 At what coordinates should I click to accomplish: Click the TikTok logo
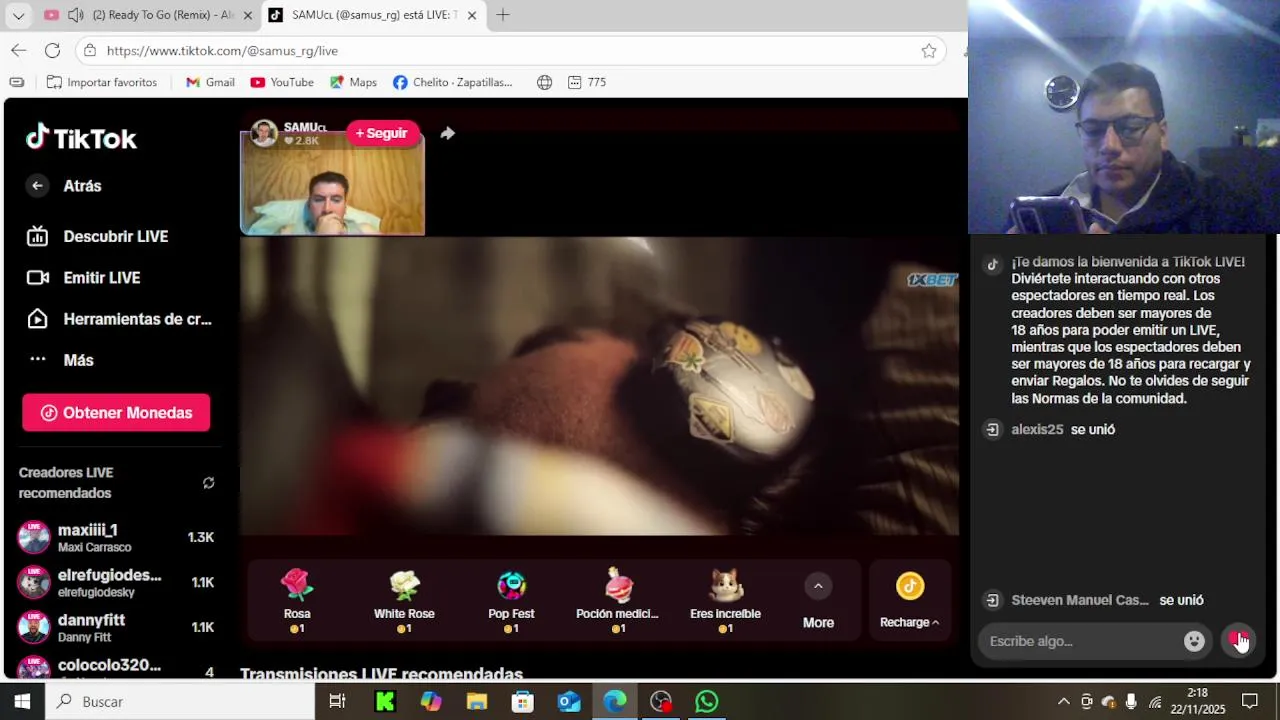pyautogui.click(x=81, y=138)
